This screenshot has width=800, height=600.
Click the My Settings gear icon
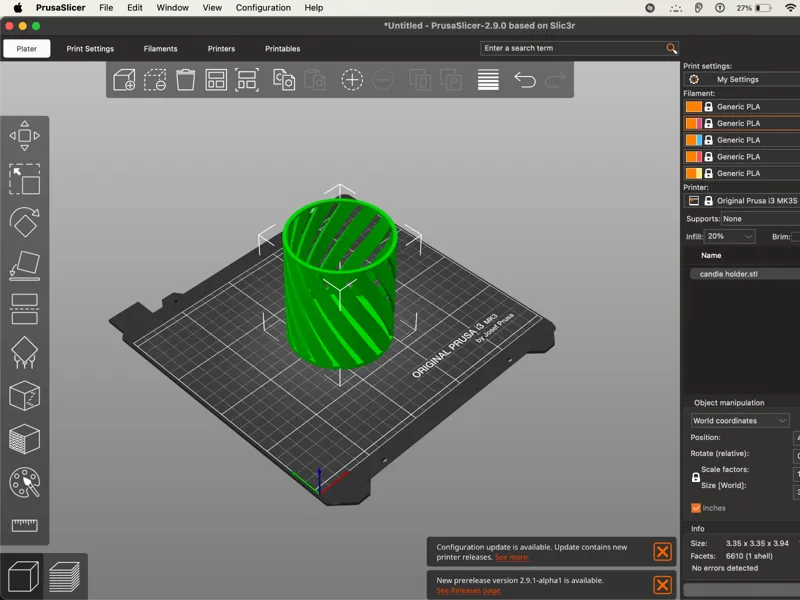694,80
